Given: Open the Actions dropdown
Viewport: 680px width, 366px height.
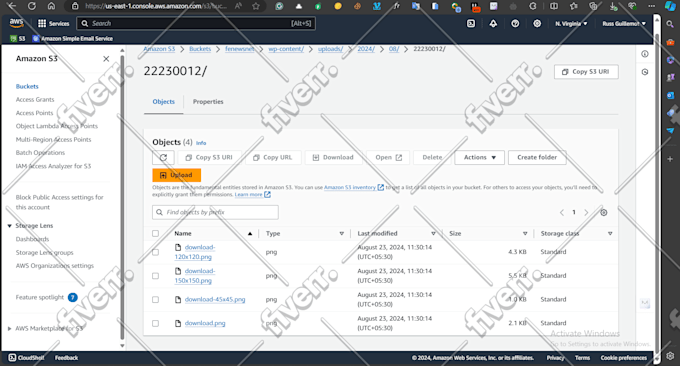Looking at the screenshot, I should (x=480, y=157).
